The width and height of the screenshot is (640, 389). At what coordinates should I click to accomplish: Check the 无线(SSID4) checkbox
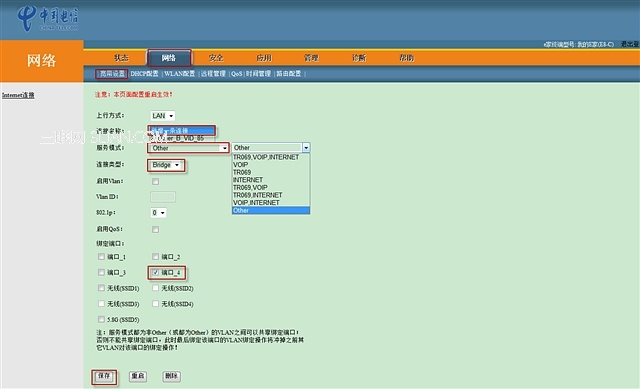pyautogui.click(x=156, y=304)
